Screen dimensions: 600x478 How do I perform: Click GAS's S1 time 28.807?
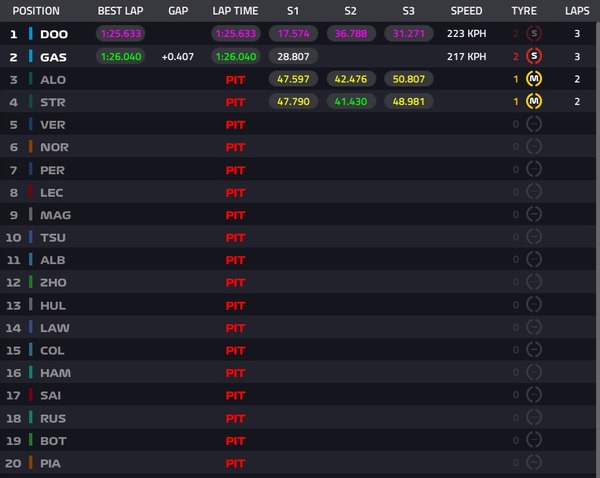pyautogui.click(x=293, y=57)
